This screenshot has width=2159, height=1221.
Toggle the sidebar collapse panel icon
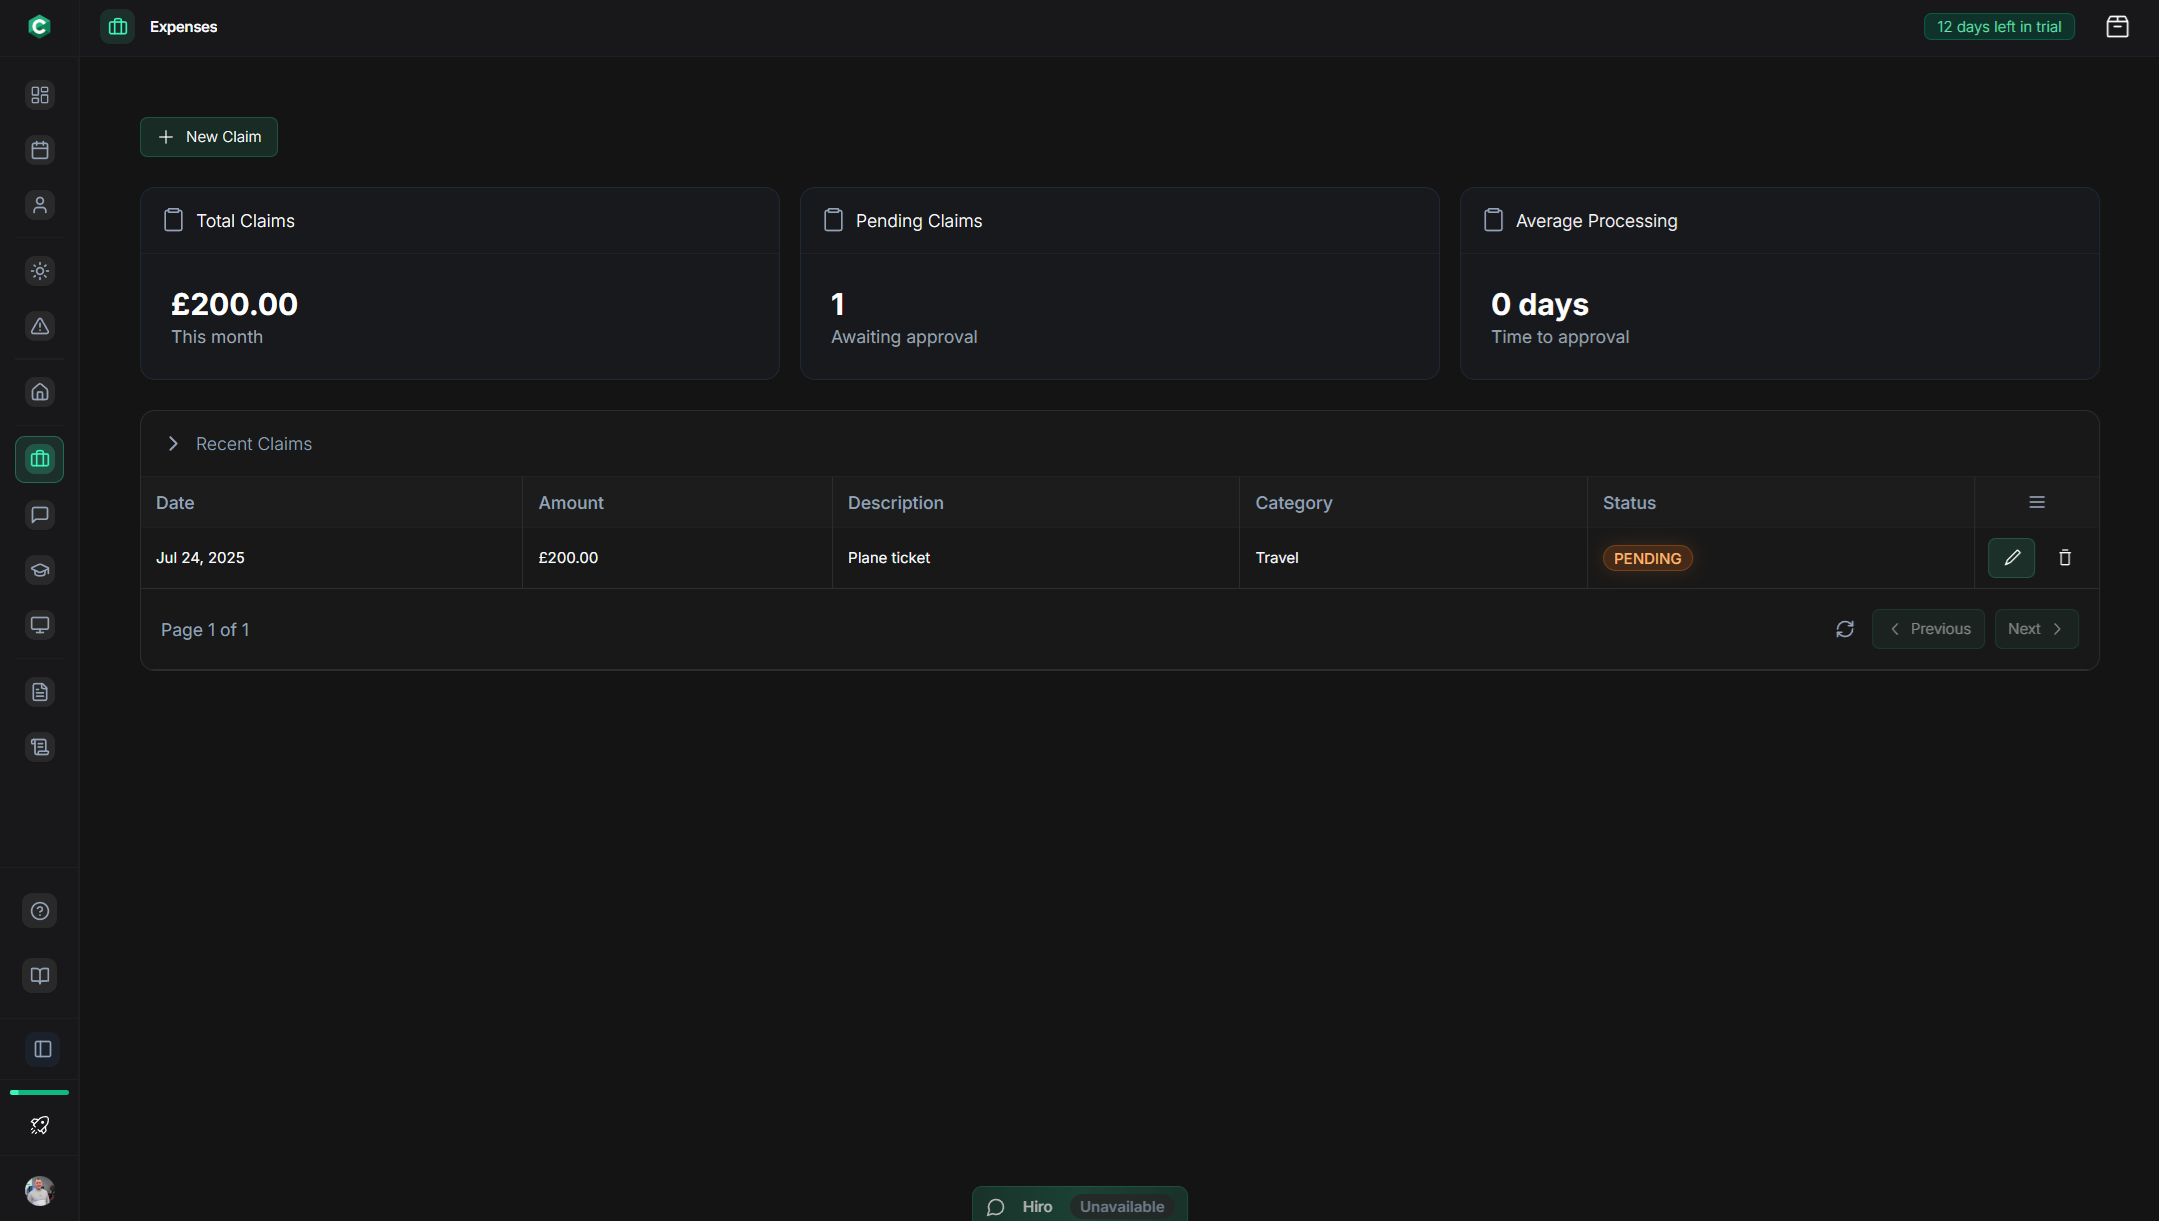[40, 1049]
